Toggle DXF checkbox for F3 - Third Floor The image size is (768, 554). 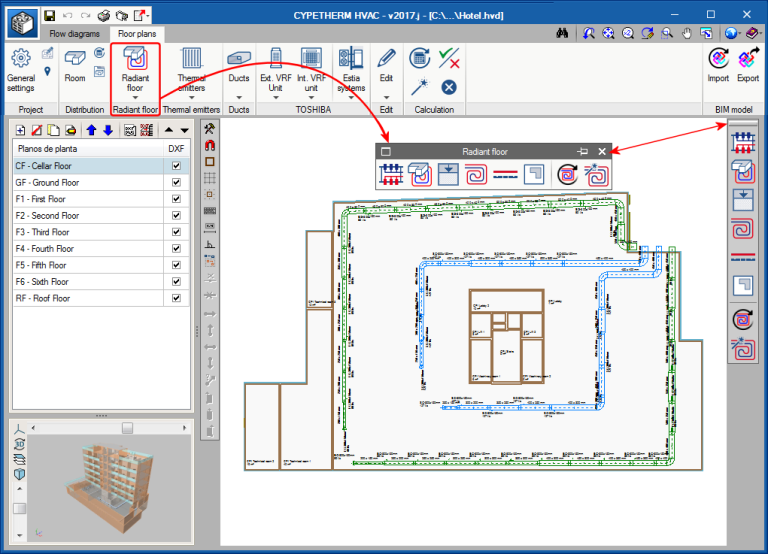point(177,232)
